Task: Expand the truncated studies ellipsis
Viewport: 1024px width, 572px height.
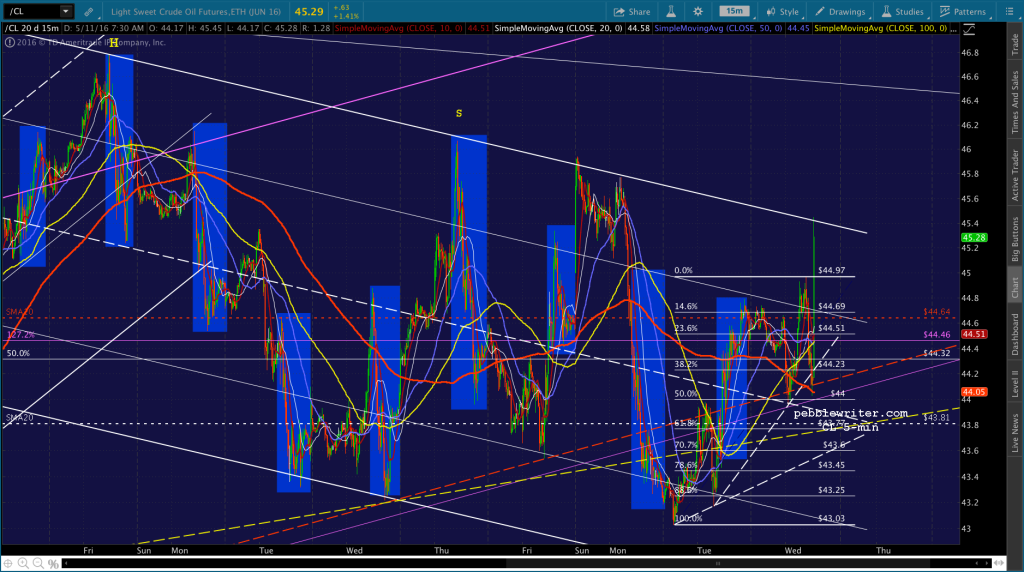Action: (954, 29)
